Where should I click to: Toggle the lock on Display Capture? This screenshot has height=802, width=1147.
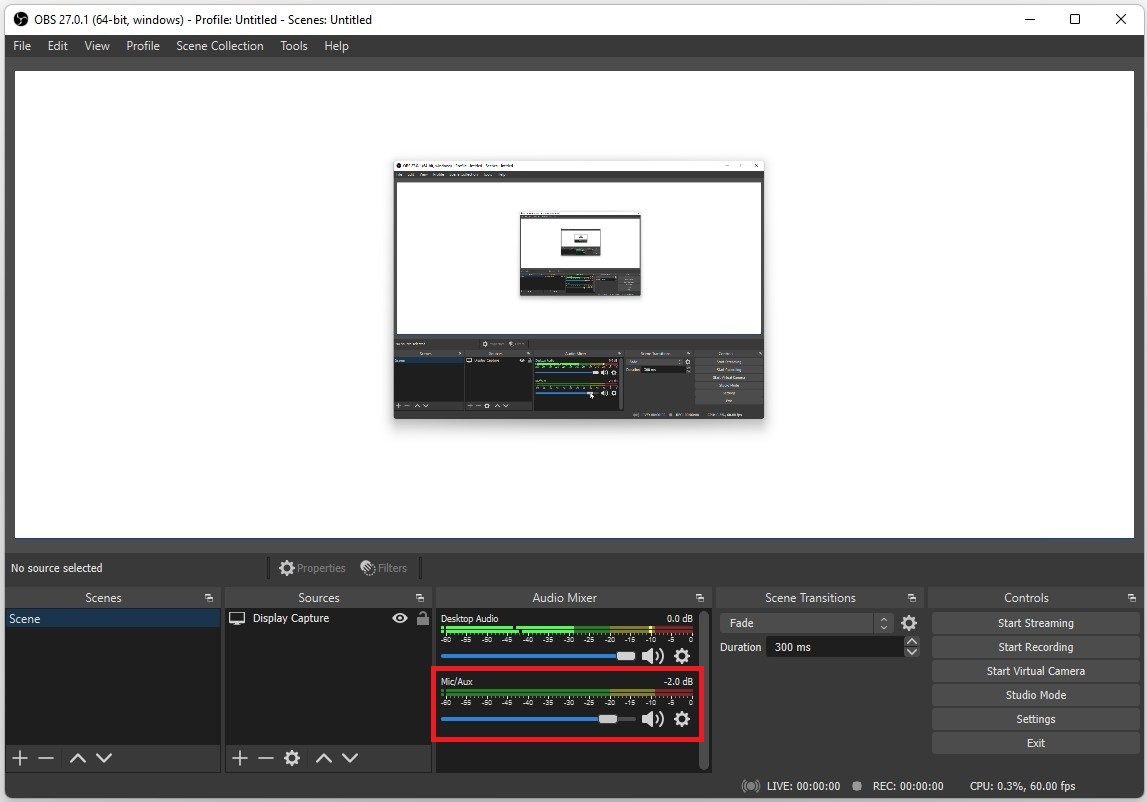[x=422, y=618]
